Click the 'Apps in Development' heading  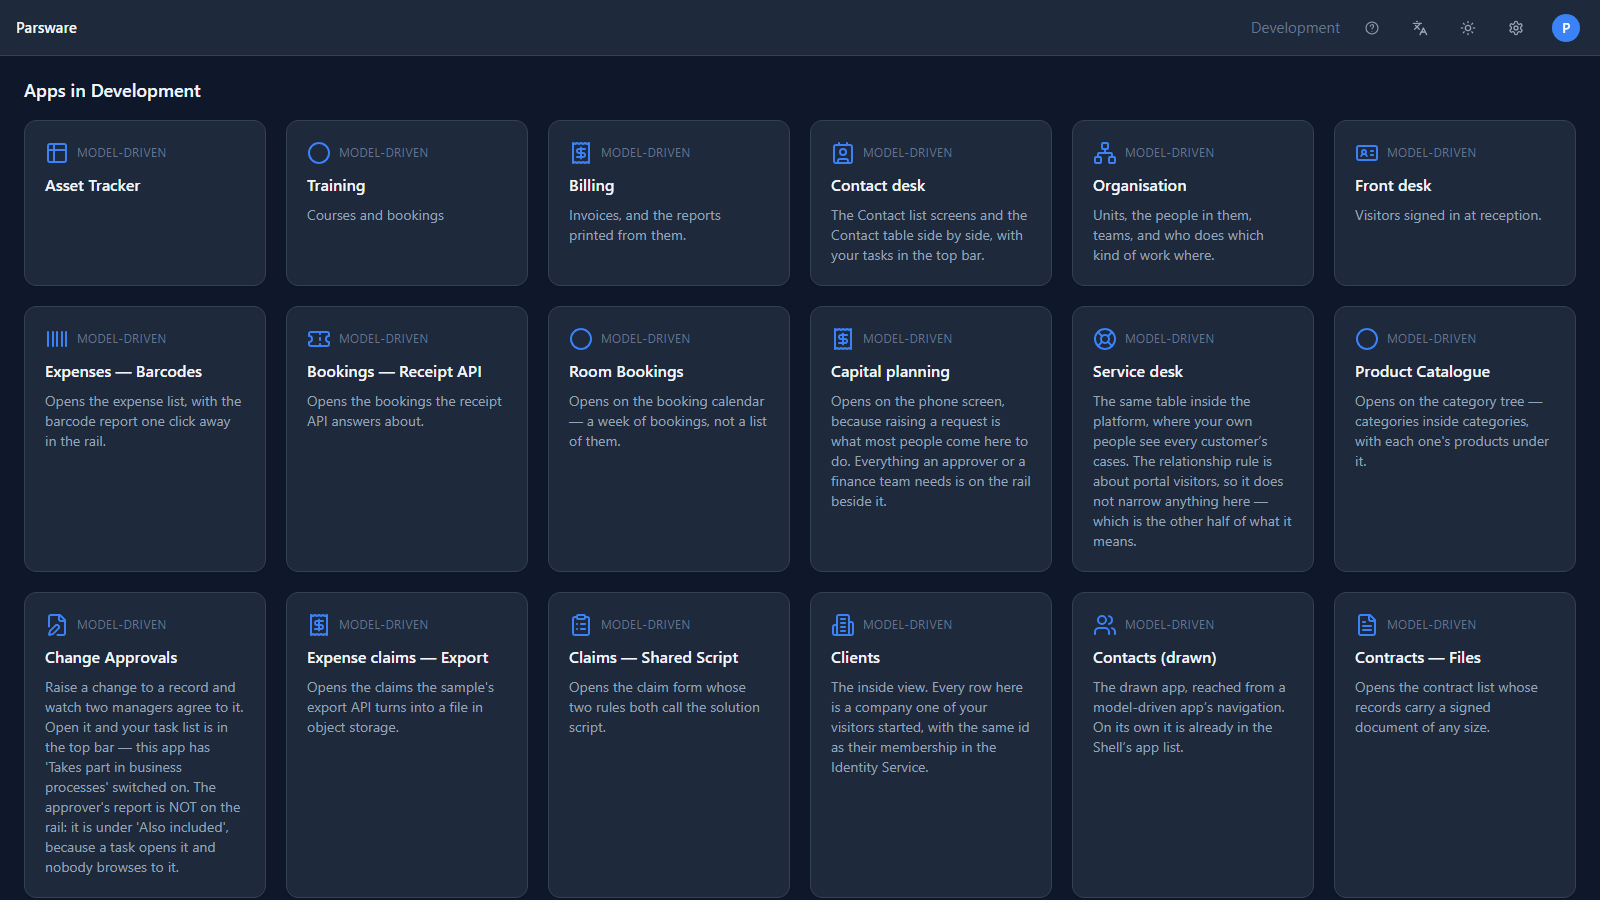[x=112, y=91]
